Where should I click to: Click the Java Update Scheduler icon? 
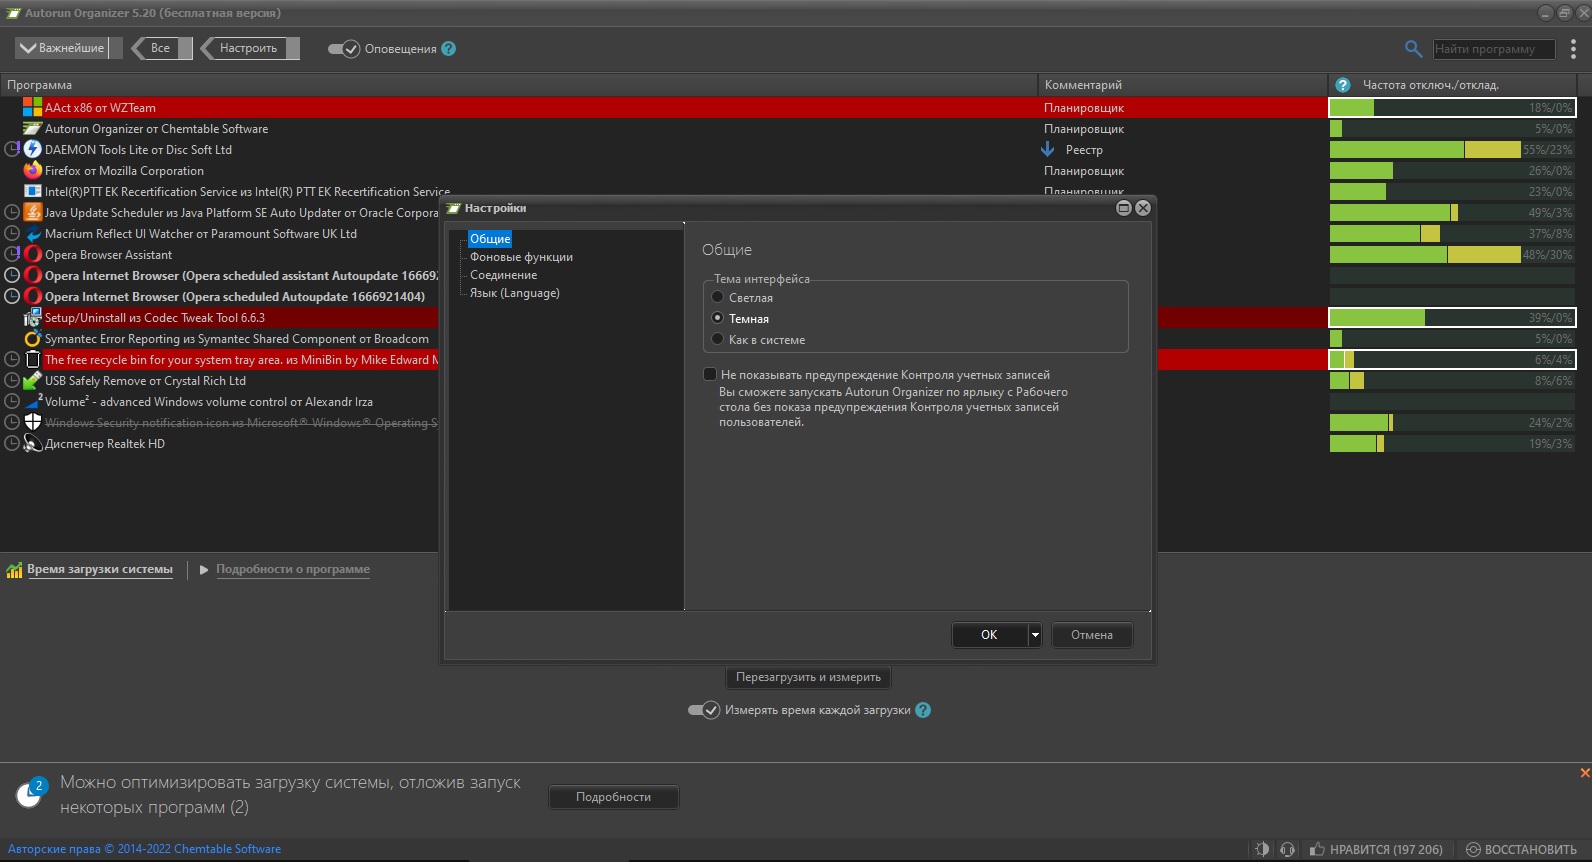tap(32, 212)
